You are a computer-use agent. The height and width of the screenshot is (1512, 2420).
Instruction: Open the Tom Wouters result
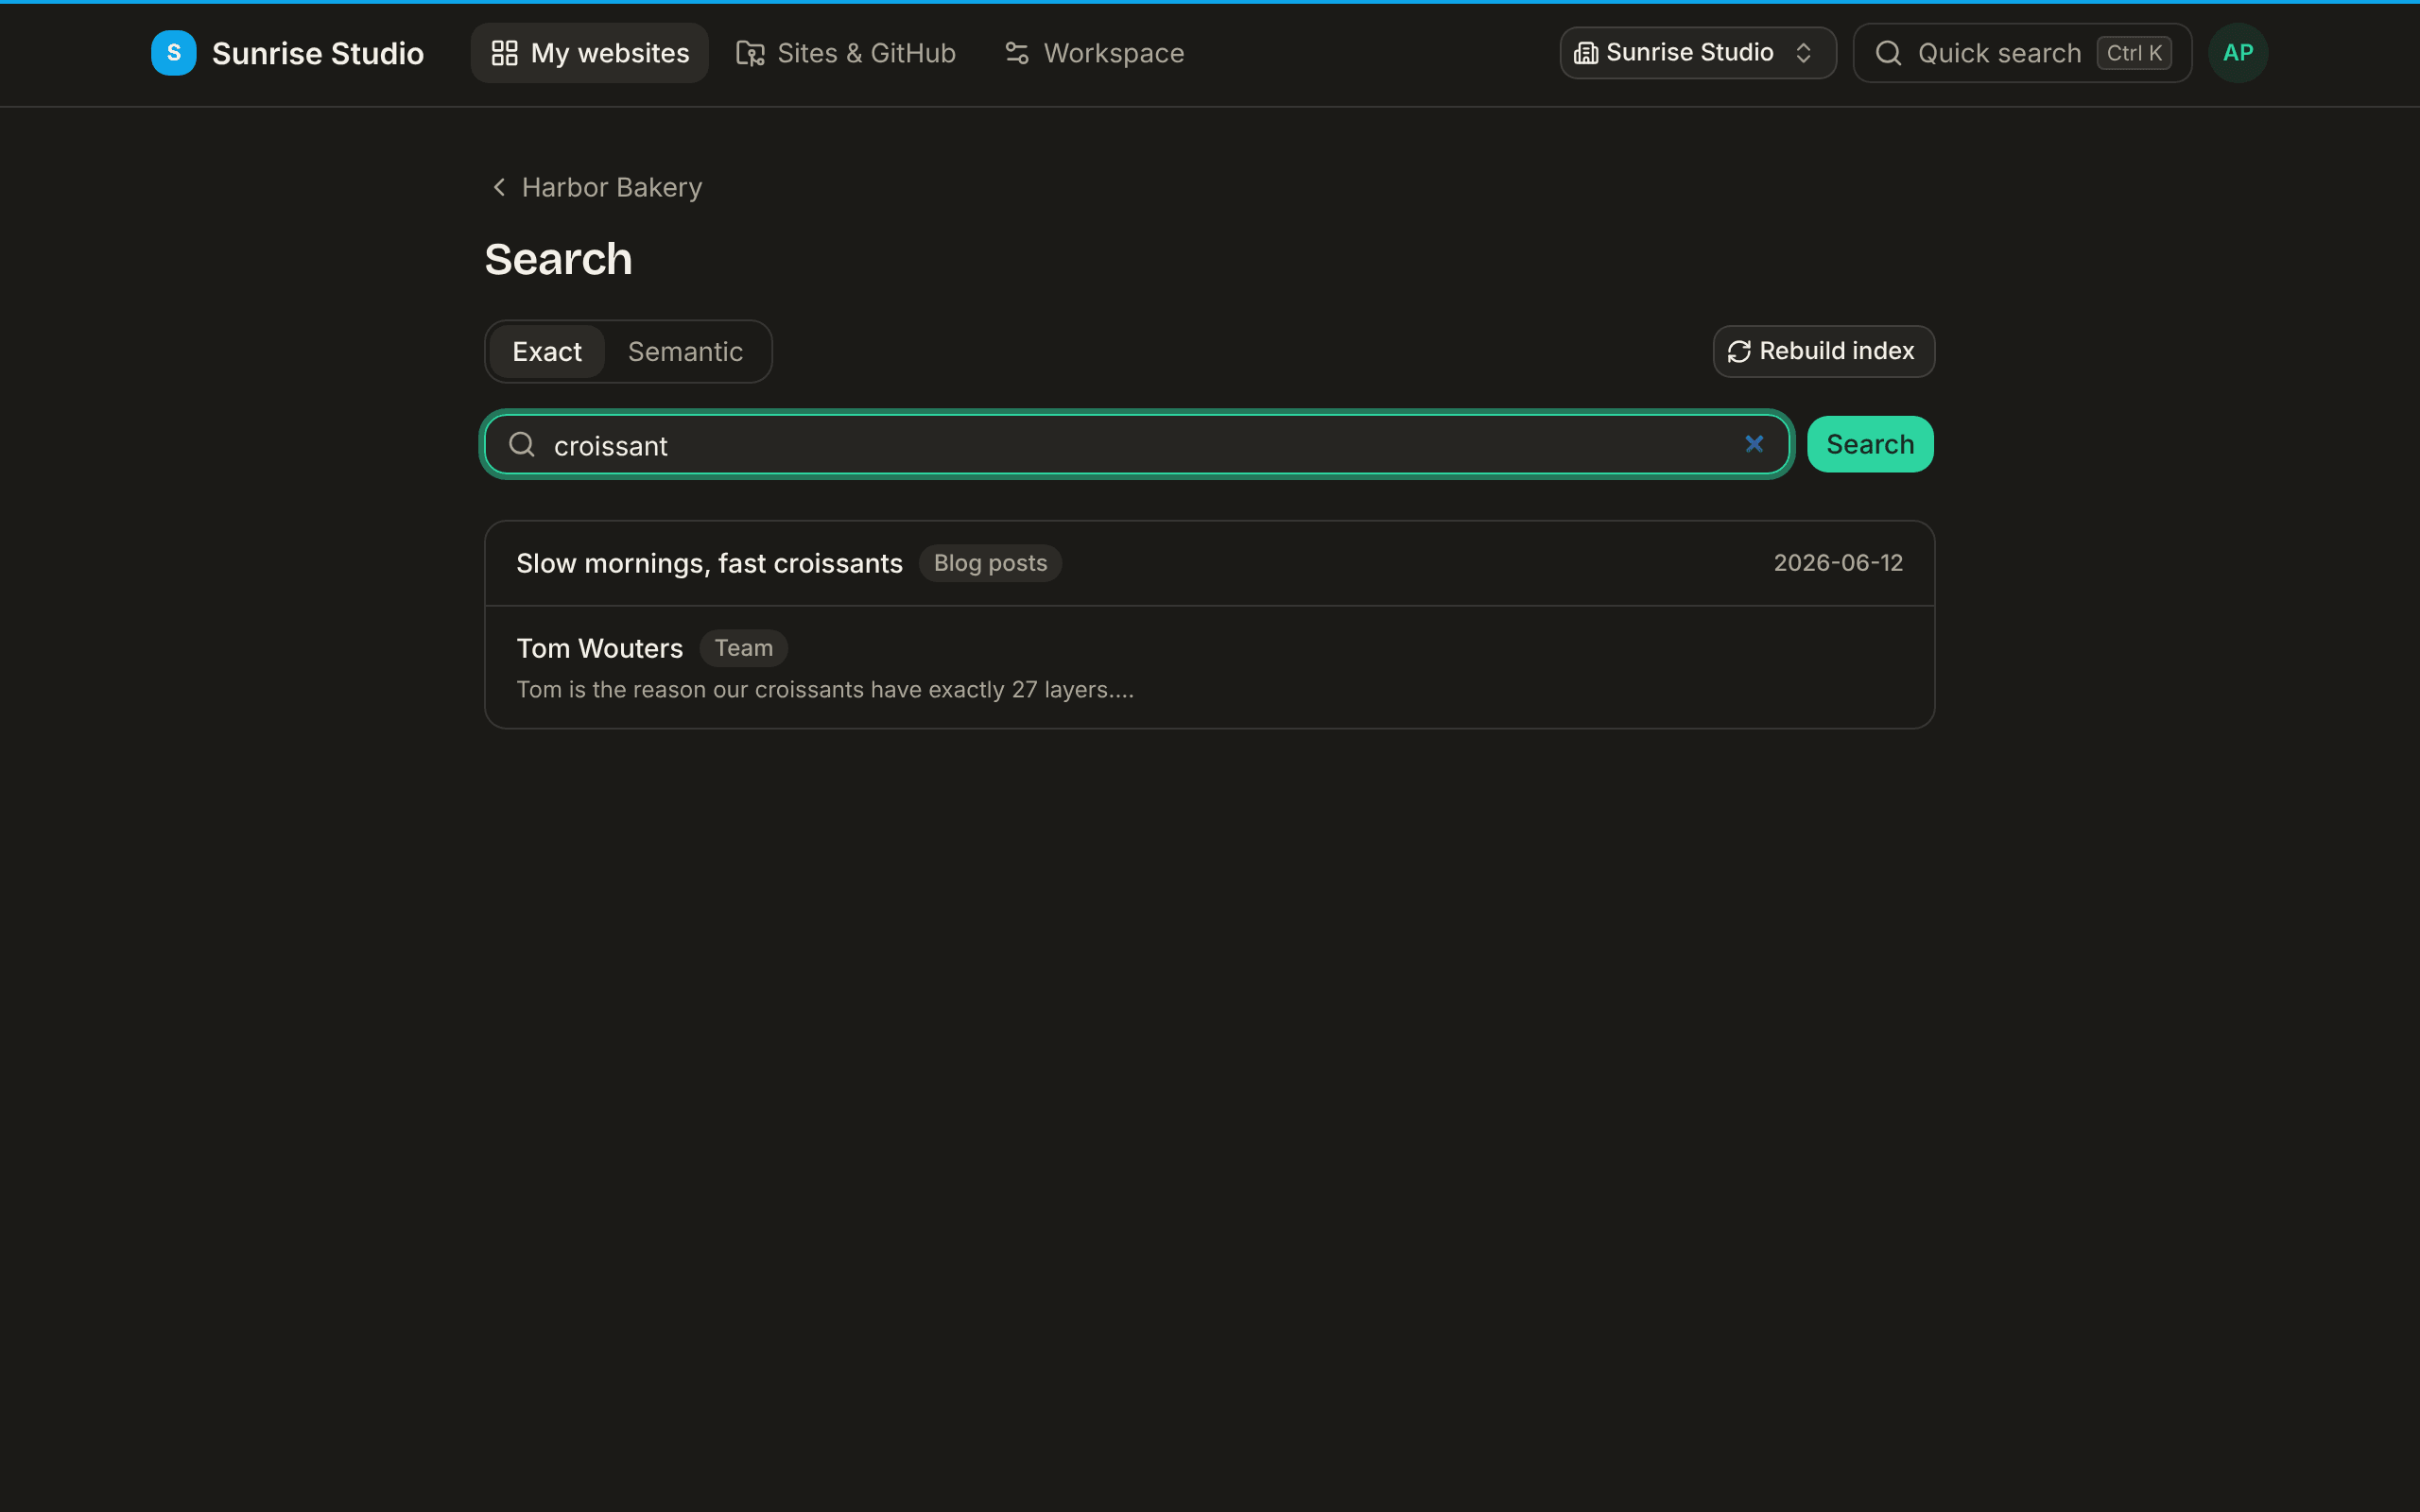point(1209,668)
